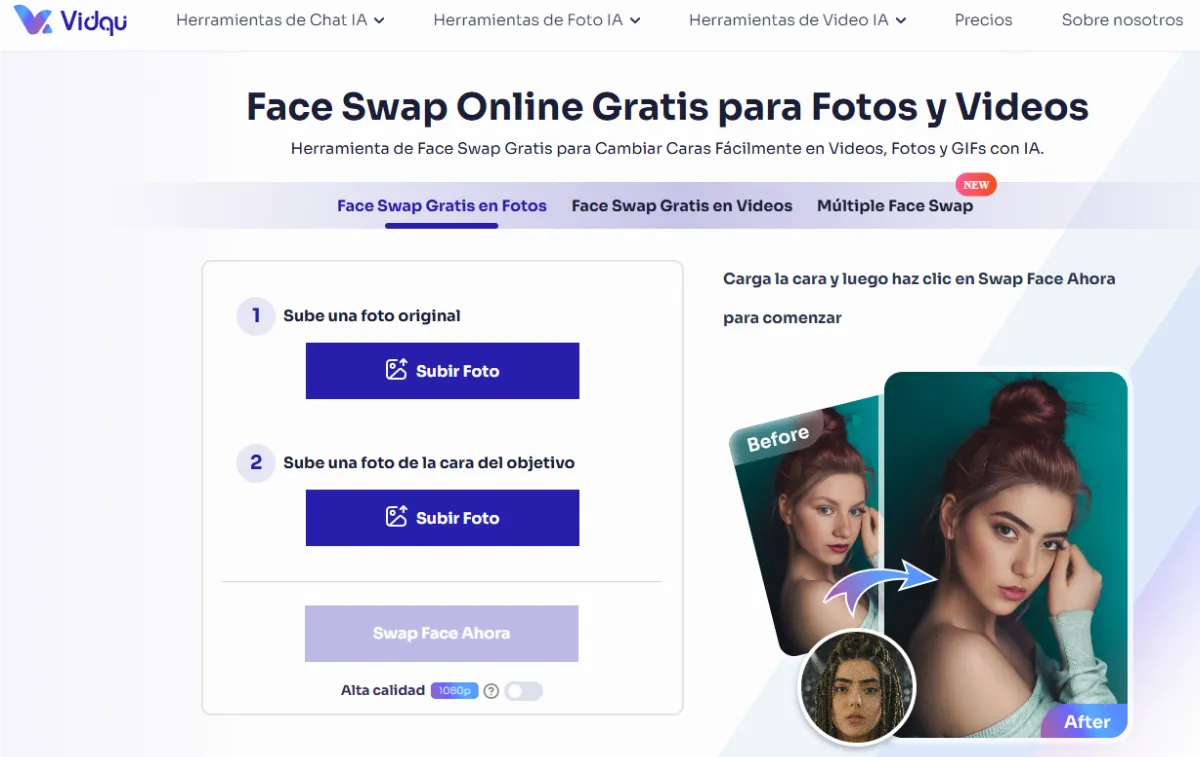The image size is (1200, 757).
Task: Select Face Swap Gratis en Fotos tab
Action: pos(442,206)
